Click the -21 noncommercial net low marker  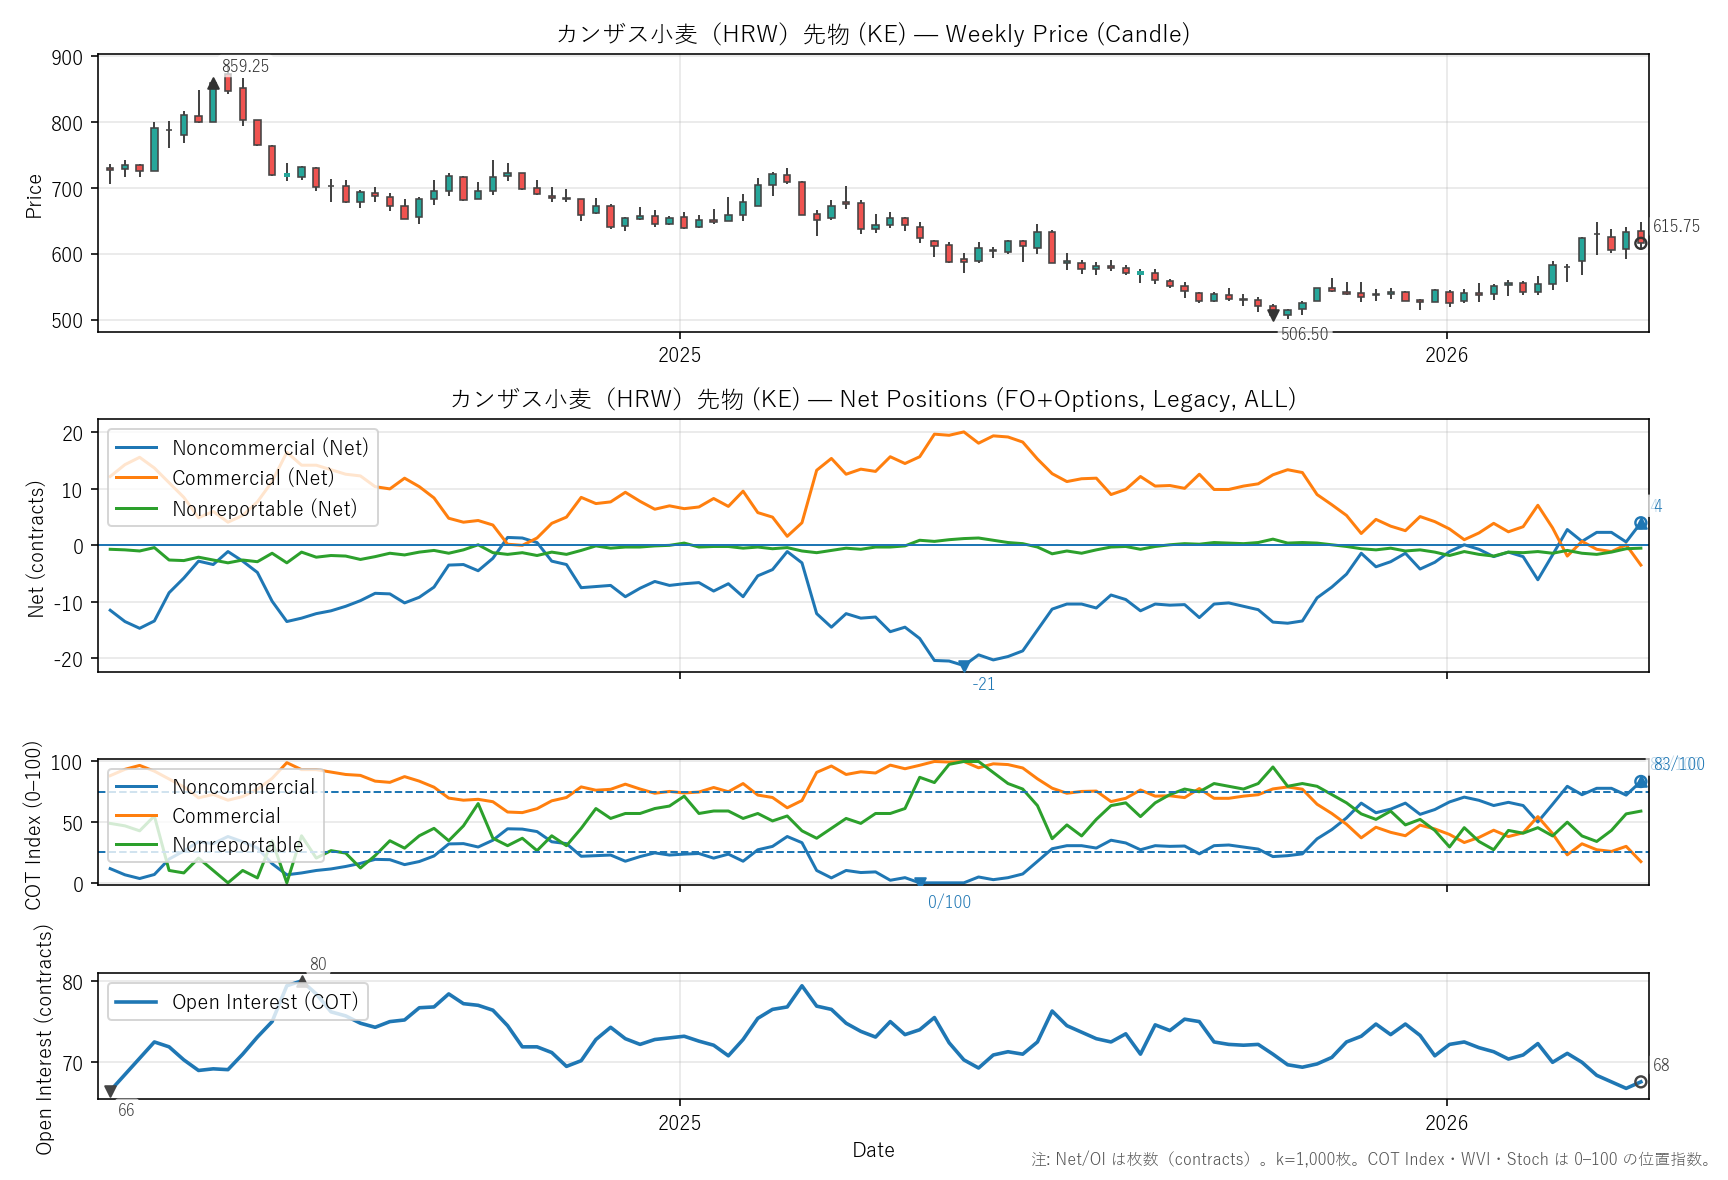[964, 666]
